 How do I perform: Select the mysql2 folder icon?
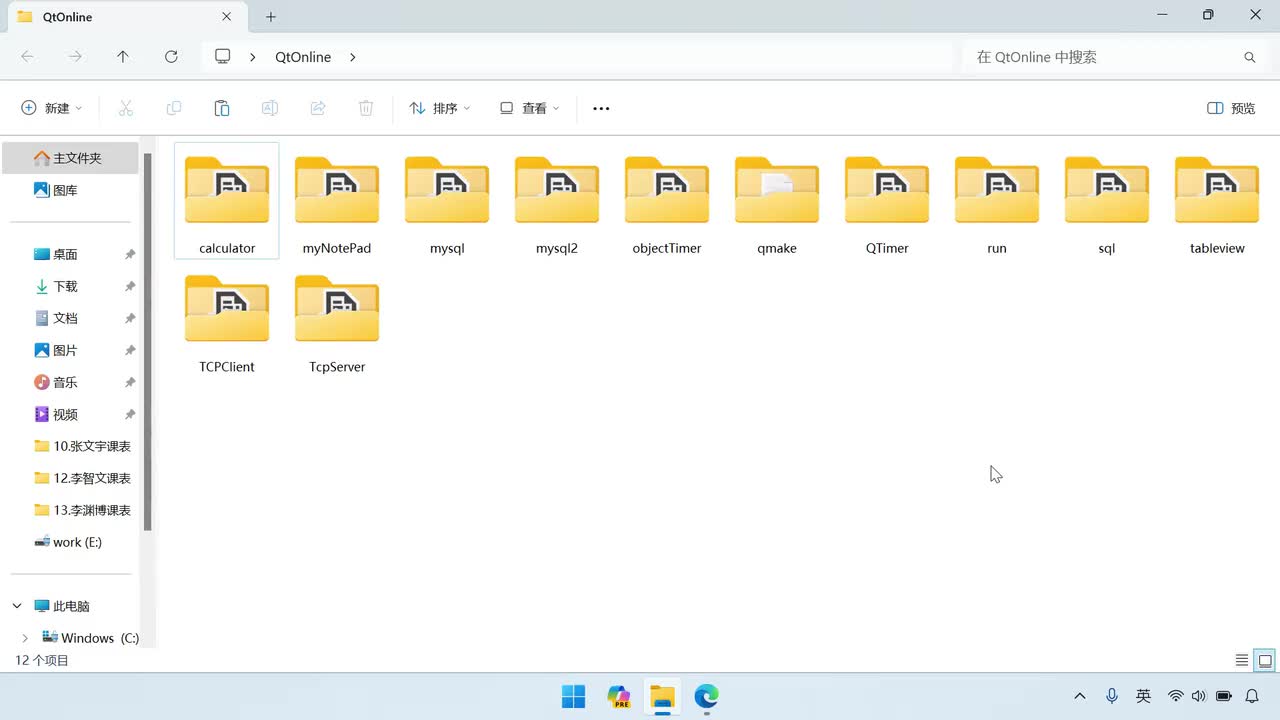click(x=557, y=190)
